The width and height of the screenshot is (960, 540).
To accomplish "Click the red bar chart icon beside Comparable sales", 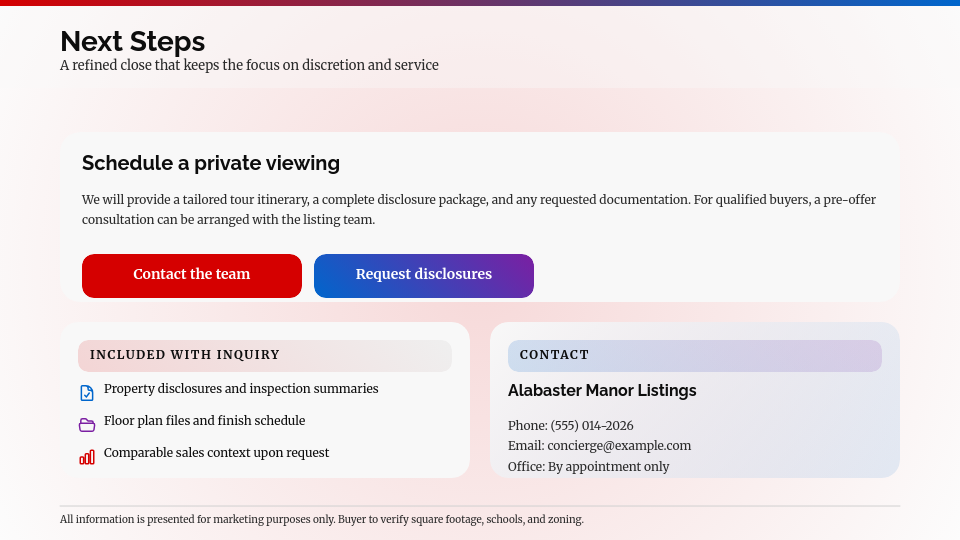I will click(87, 457).
